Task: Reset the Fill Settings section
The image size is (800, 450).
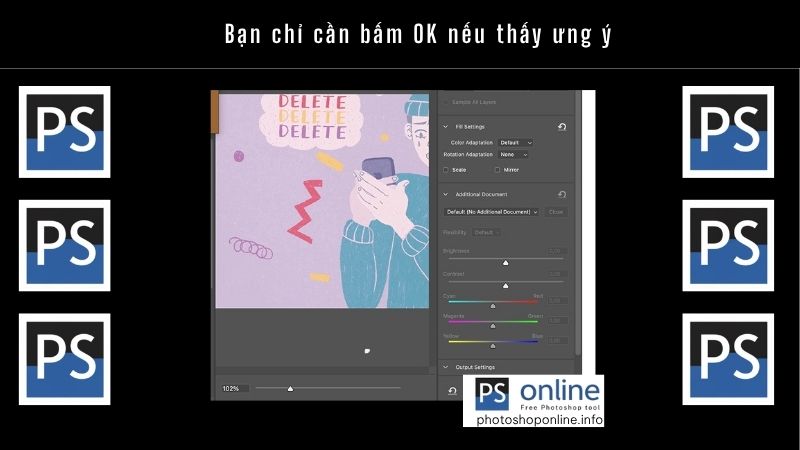Action: 562,127
